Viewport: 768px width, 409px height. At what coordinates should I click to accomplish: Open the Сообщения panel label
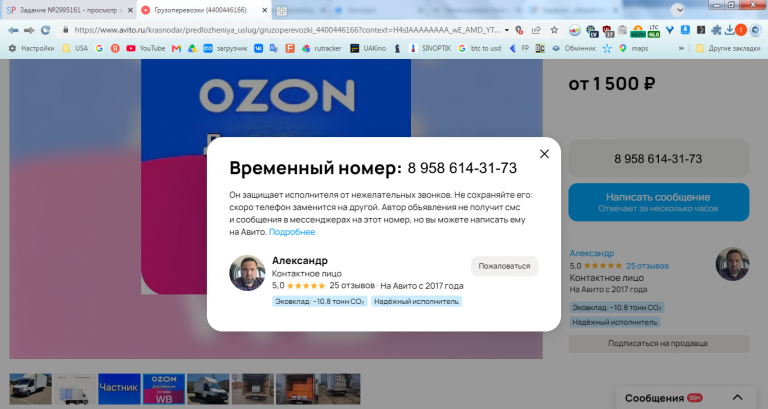click(x=654, y=398)
